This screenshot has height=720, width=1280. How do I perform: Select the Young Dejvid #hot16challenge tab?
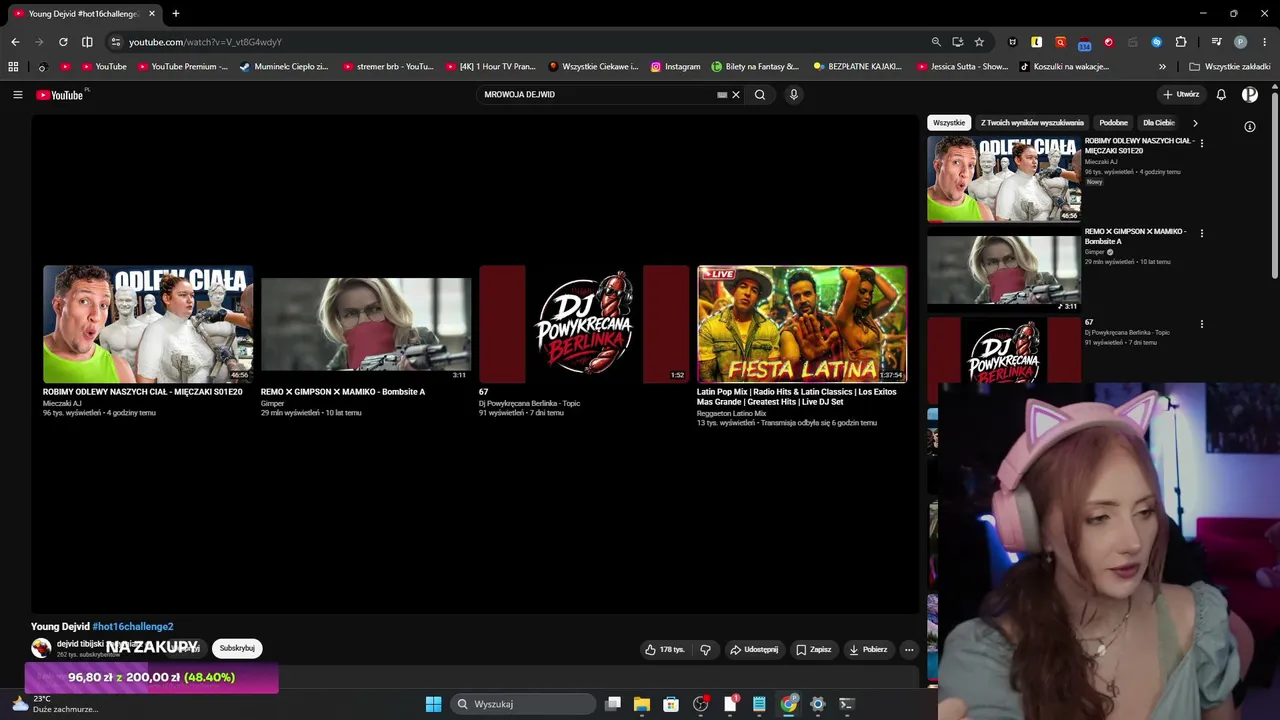coord(82,14)
